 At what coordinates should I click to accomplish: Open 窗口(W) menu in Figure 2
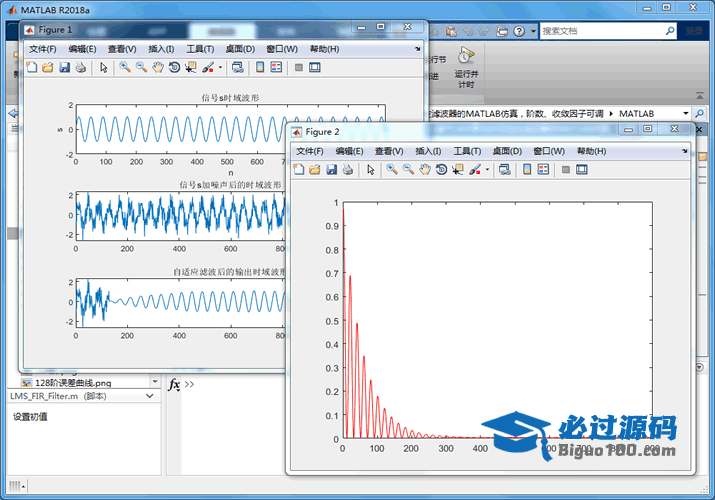549,151
